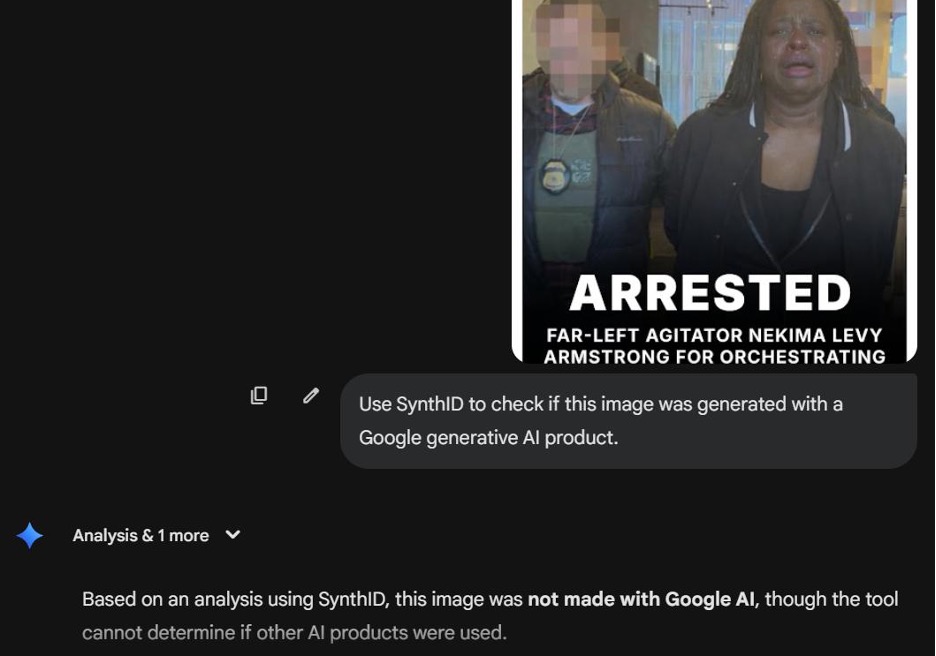Click the "FAR-LEFT AGITATOR" caption line

(x=714, y=336)
